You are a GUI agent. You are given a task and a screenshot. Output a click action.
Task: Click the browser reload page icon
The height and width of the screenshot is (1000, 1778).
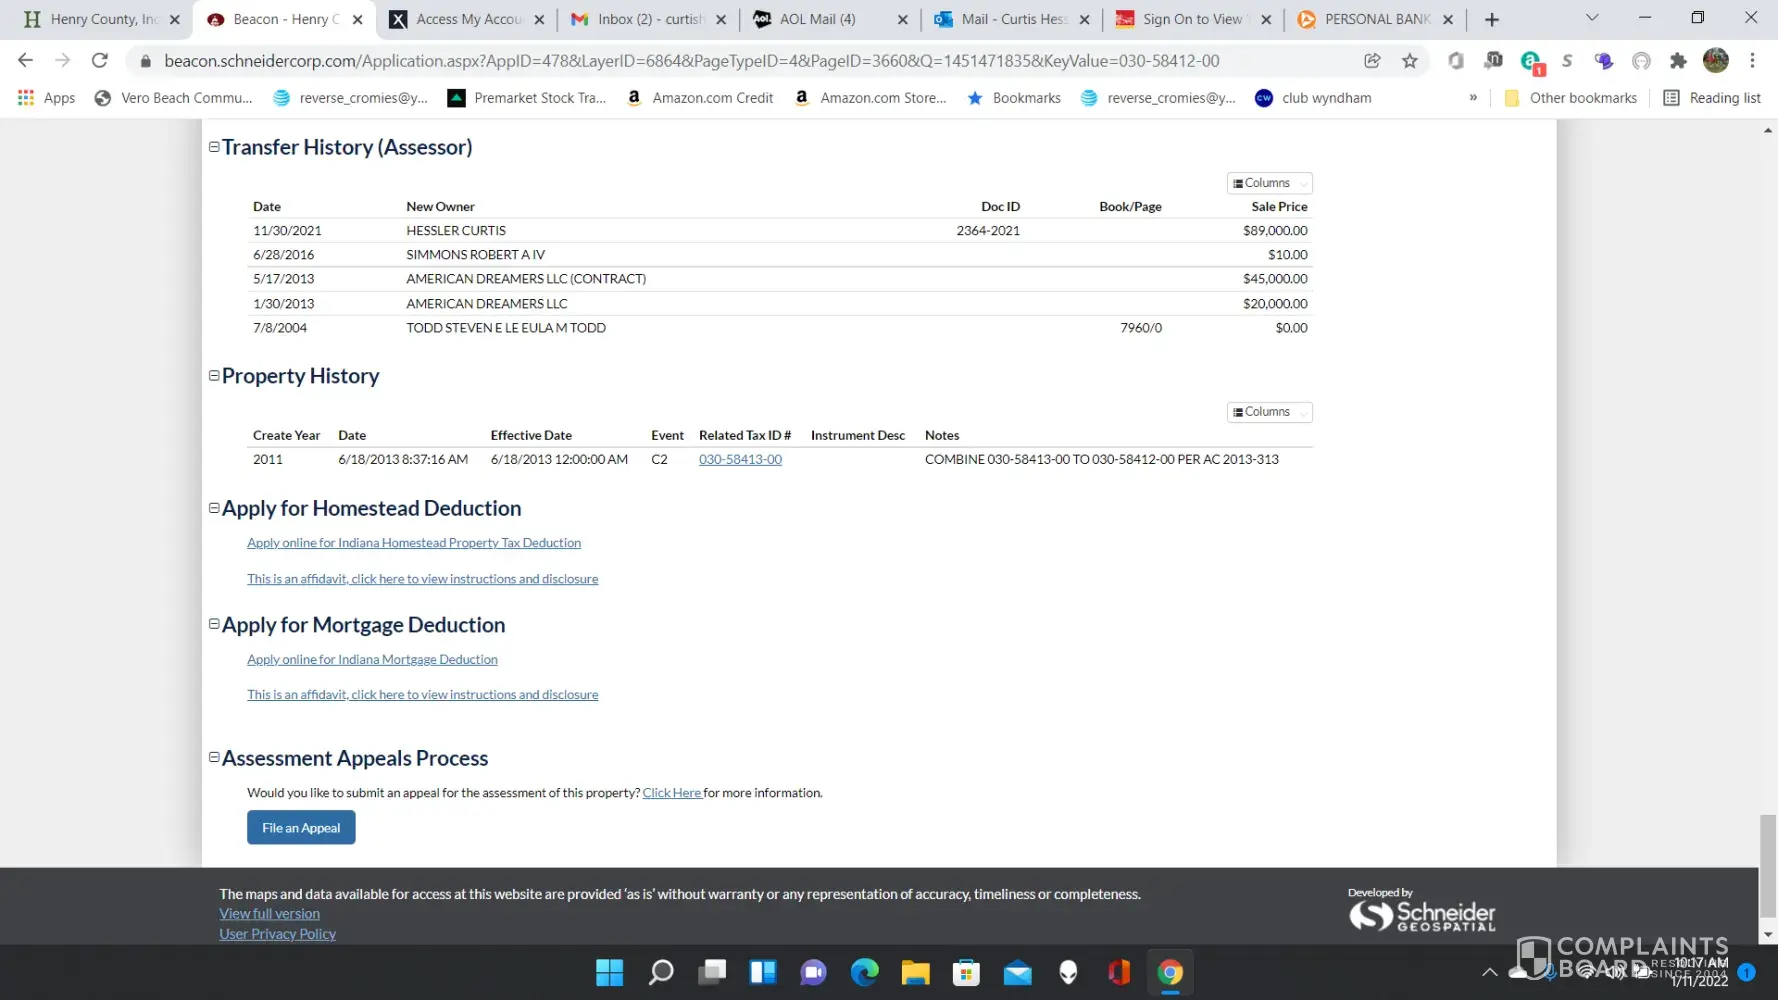[99, 61]
